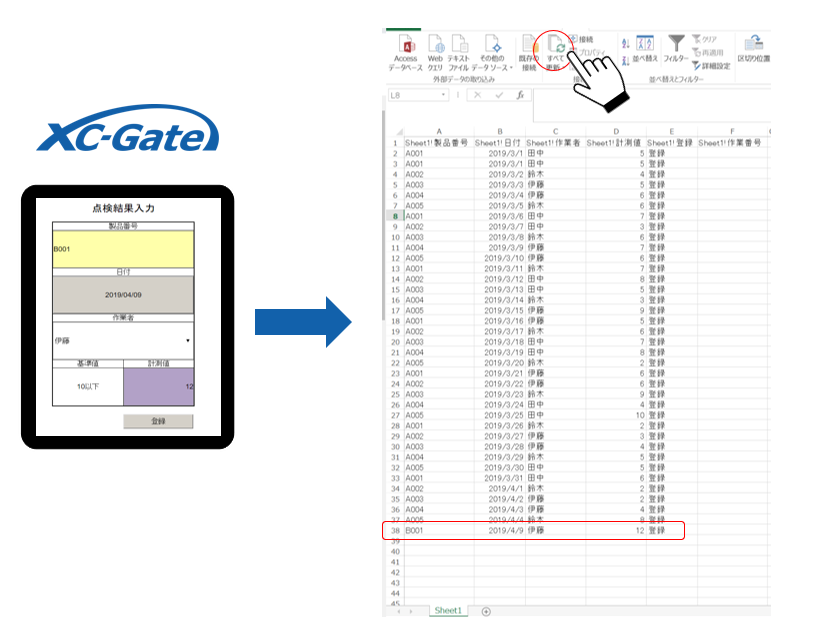This screenshot has width=829, height=630.
Task: Click the existing connections icon
Action: pyautogui.click(x=528, y=46)
